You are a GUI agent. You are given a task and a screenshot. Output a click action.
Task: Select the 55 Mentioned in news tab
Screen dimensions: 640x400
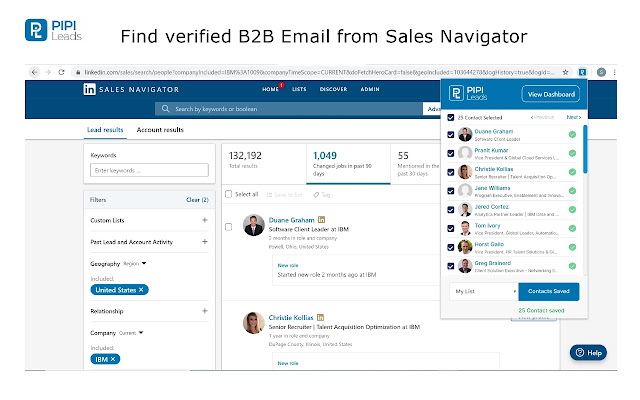pos(416,163)
